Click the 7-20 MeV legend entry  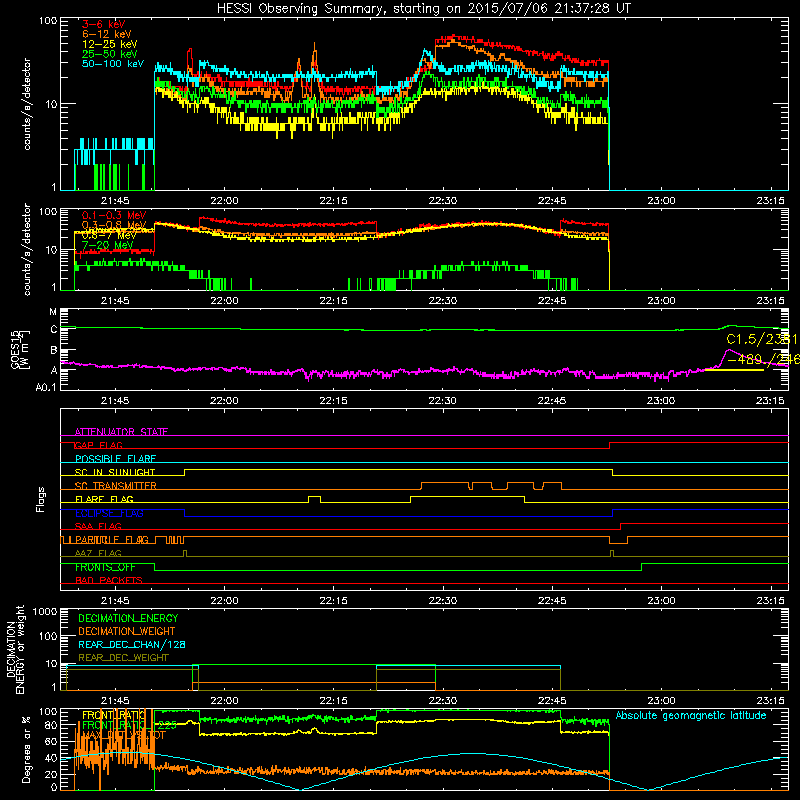click(x=107, y=245)
